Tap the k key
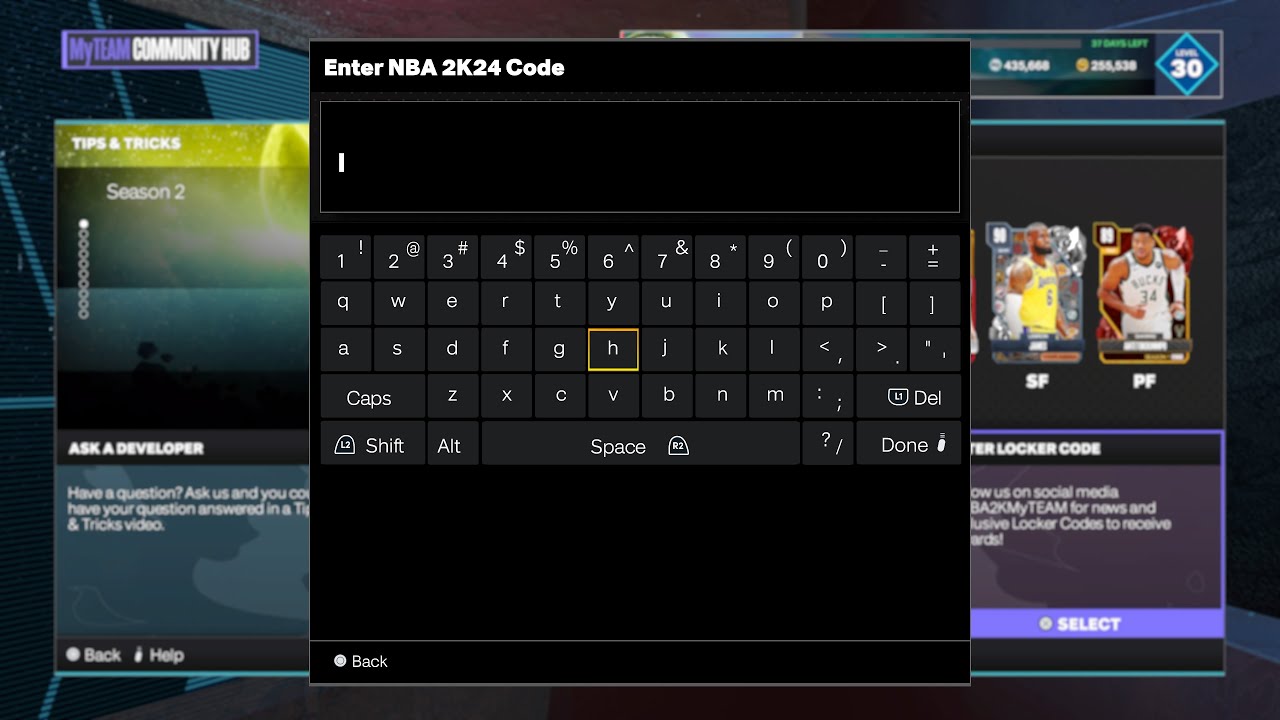This screenshot has width=1280, height=720. pos(720,350)
